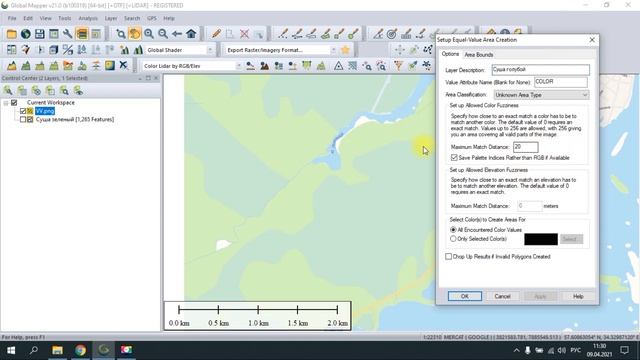Click the globe online data icon
This screenshot has width=640, height=360.
click(26, 34)
